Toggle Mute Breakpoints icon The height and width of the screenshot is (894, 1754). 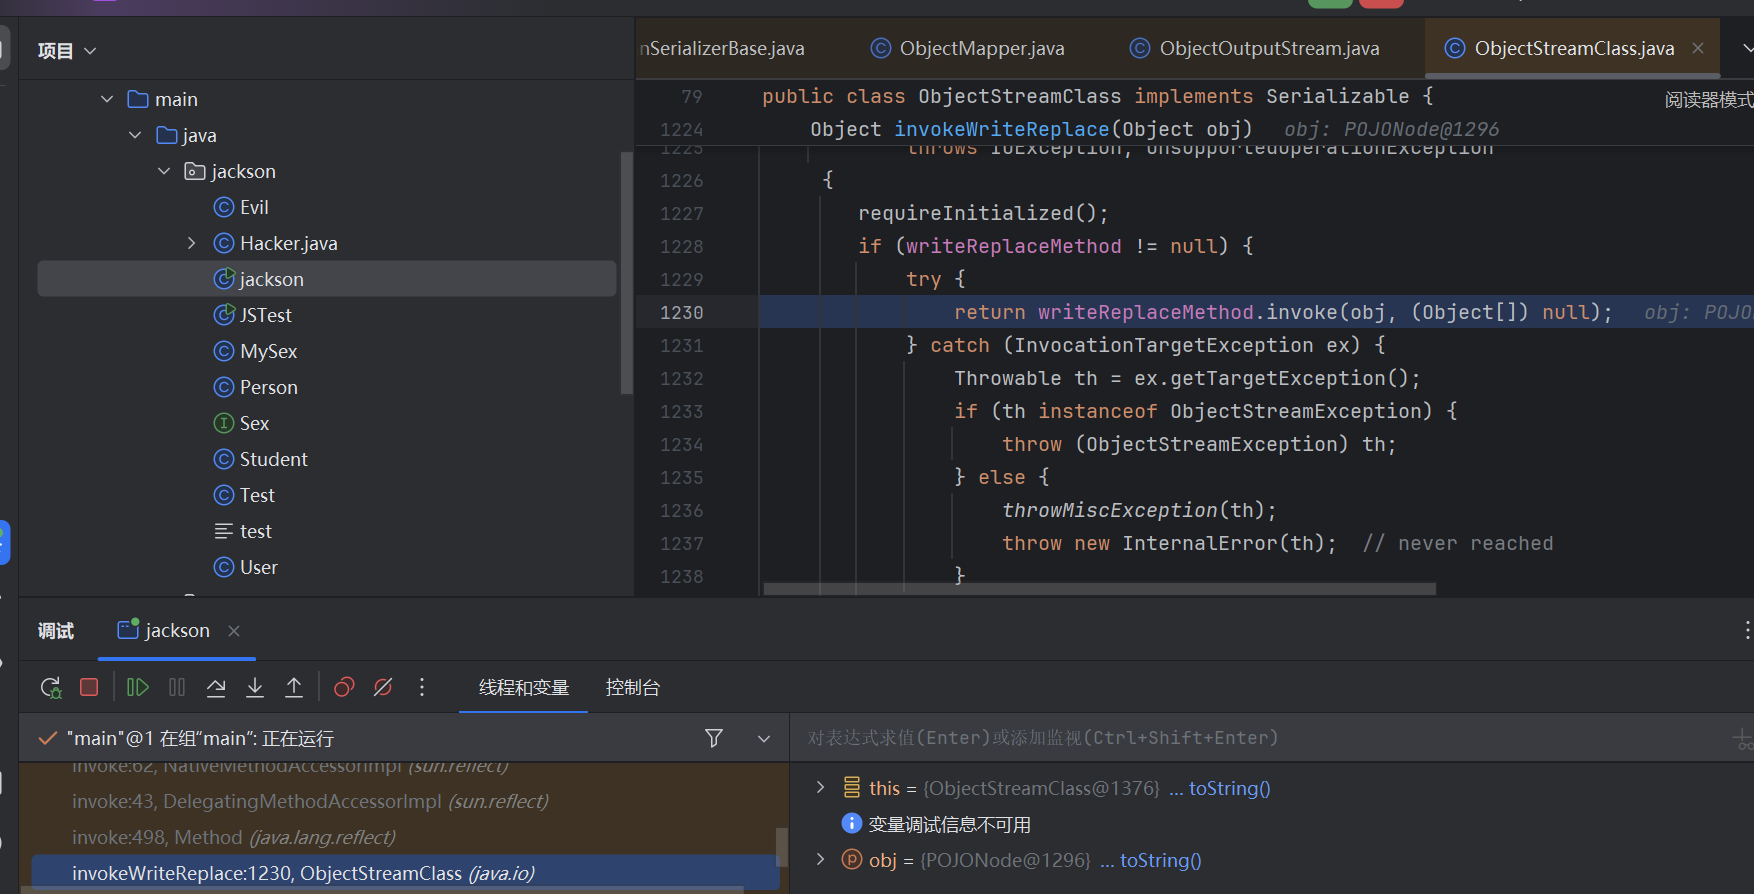(383, 687)
